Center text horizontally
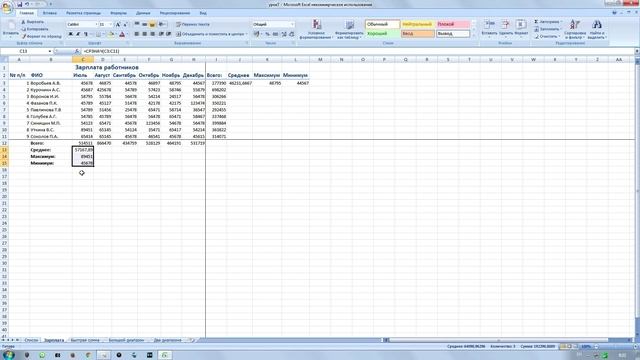The height and width of the screenshot is (360, 640). (144, 34)
